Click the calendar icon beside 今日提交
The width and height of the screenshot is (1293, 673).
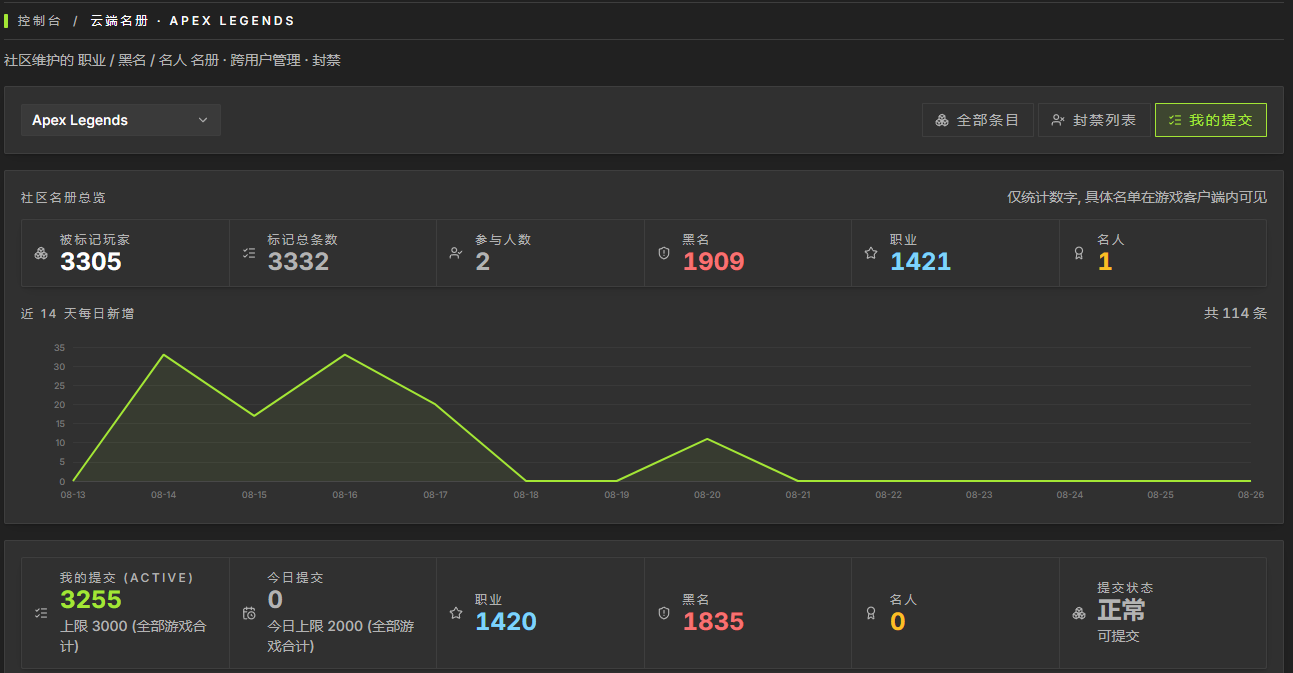(x=249, y=613)
